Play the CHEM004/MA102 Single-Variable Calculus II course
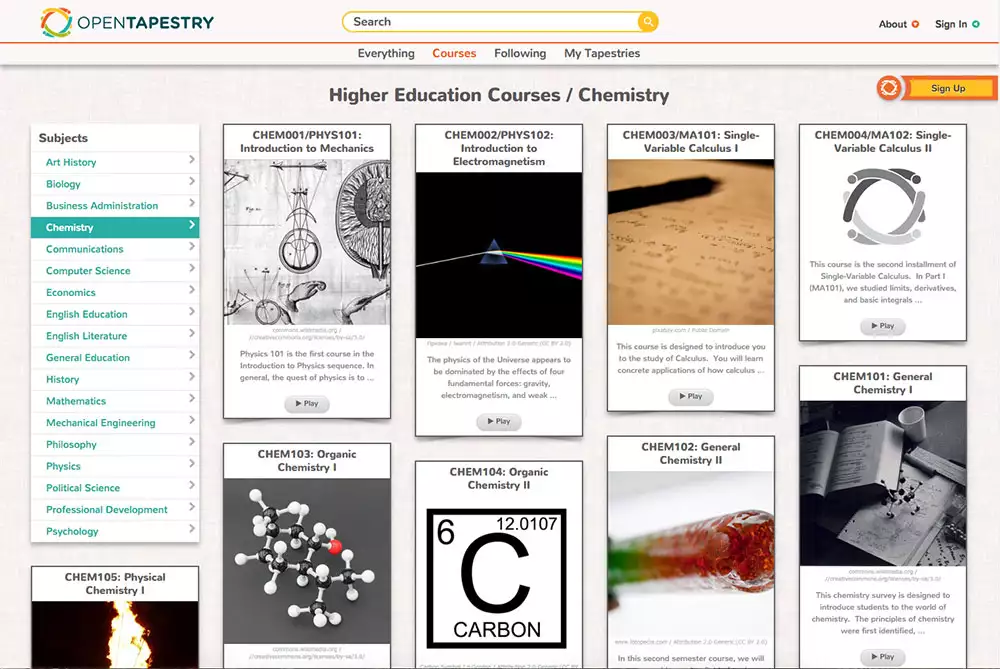Image resolution: width=1000 pixels, height=669 pixels. (882, 326)
